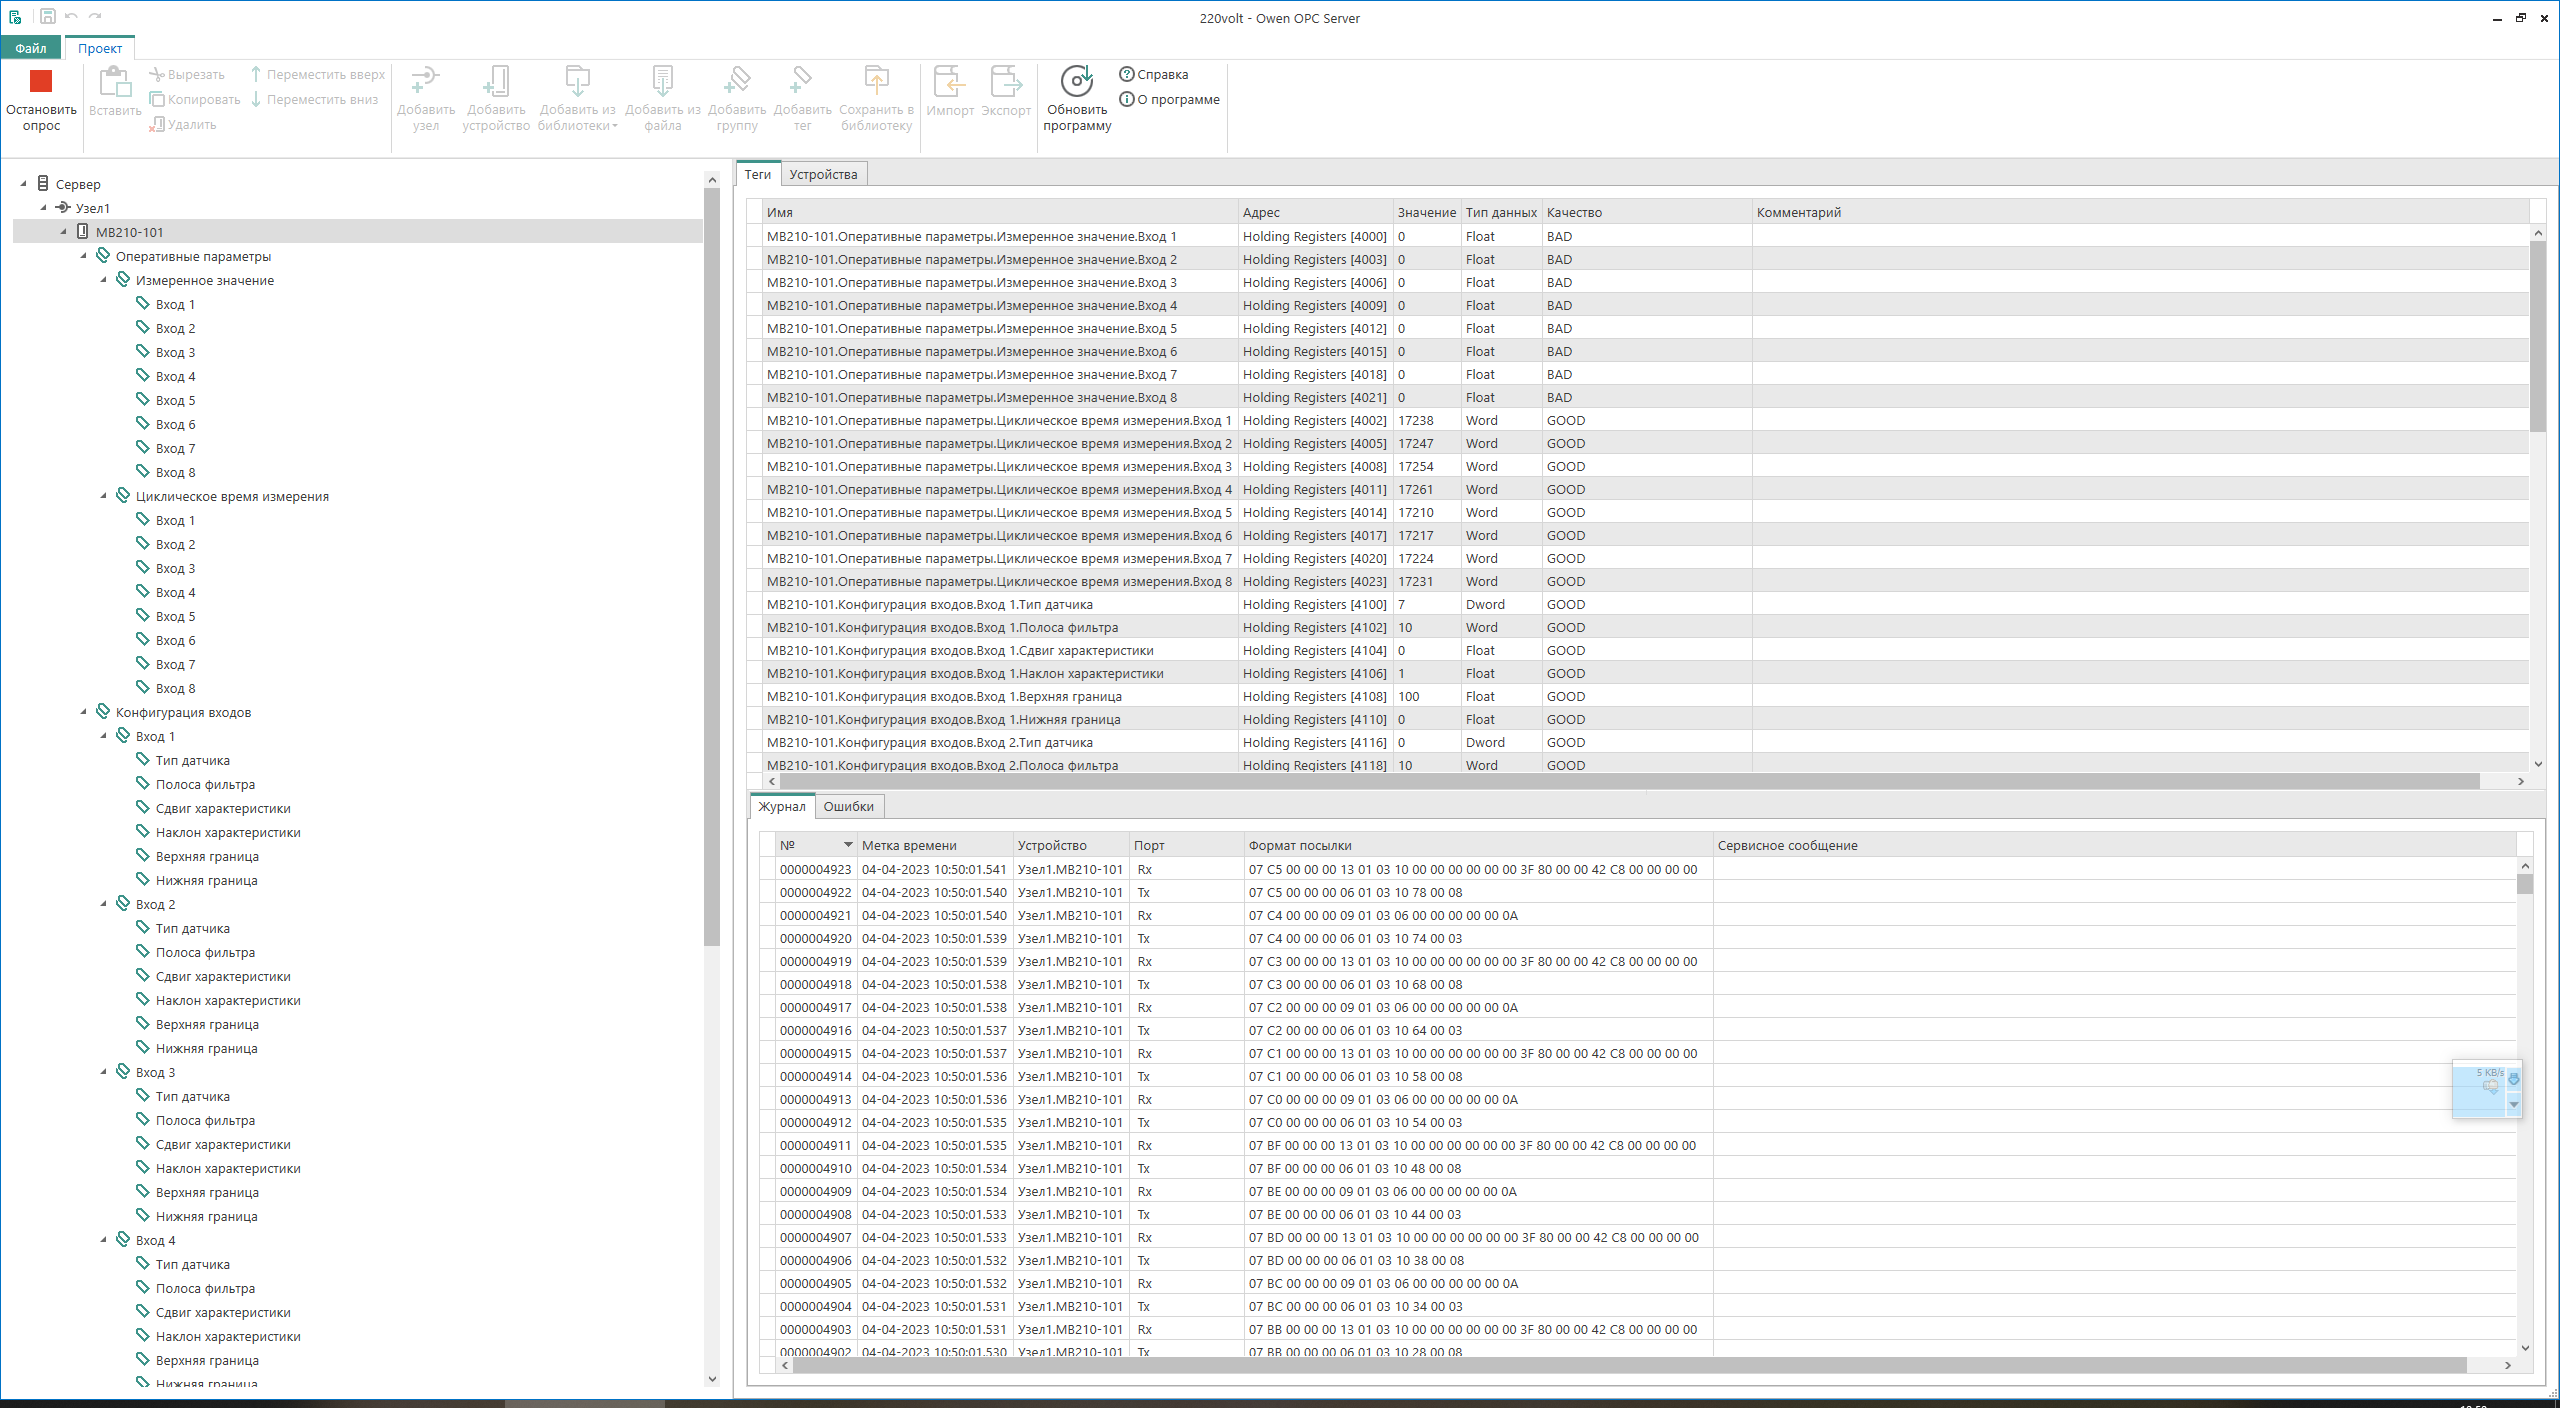This screenshot has height=1408, width=2560.
Task: Switch to the Устройства tab
Action: pyautogui.click(x=822, y=174)
